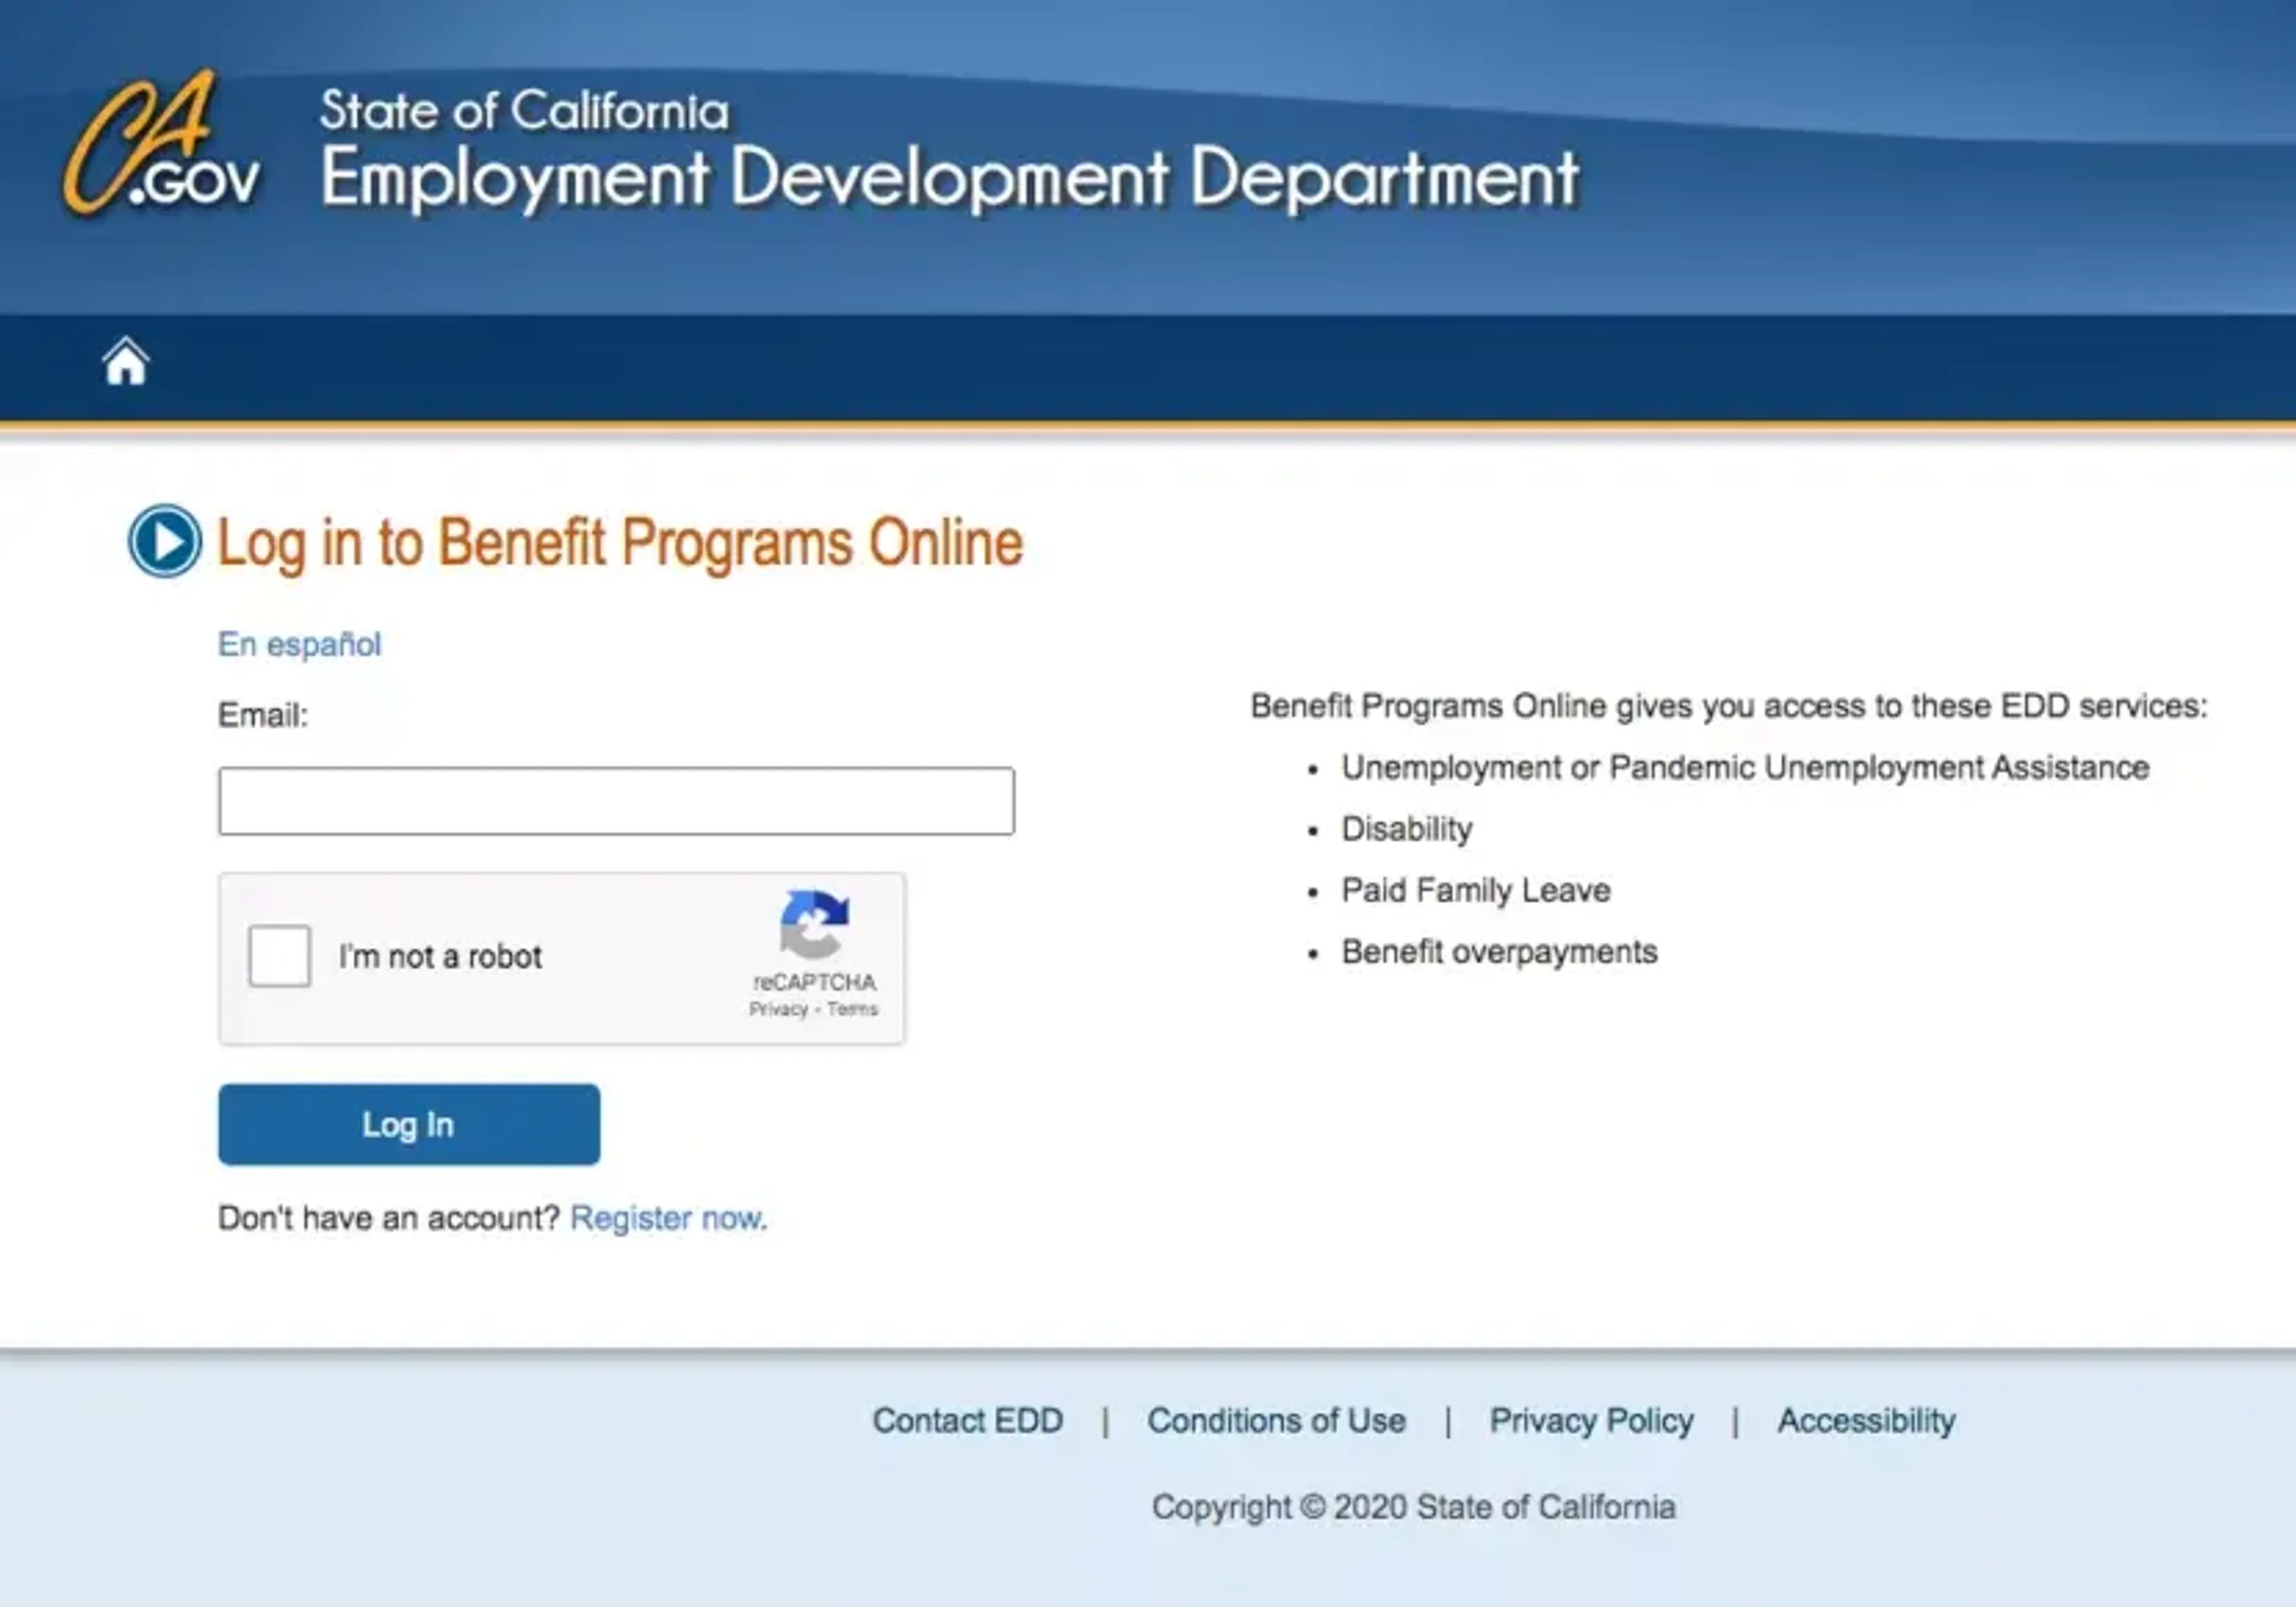Click the Copyright 2020 State of California text
2296x1607 pixels.
pos(1413,1507)
